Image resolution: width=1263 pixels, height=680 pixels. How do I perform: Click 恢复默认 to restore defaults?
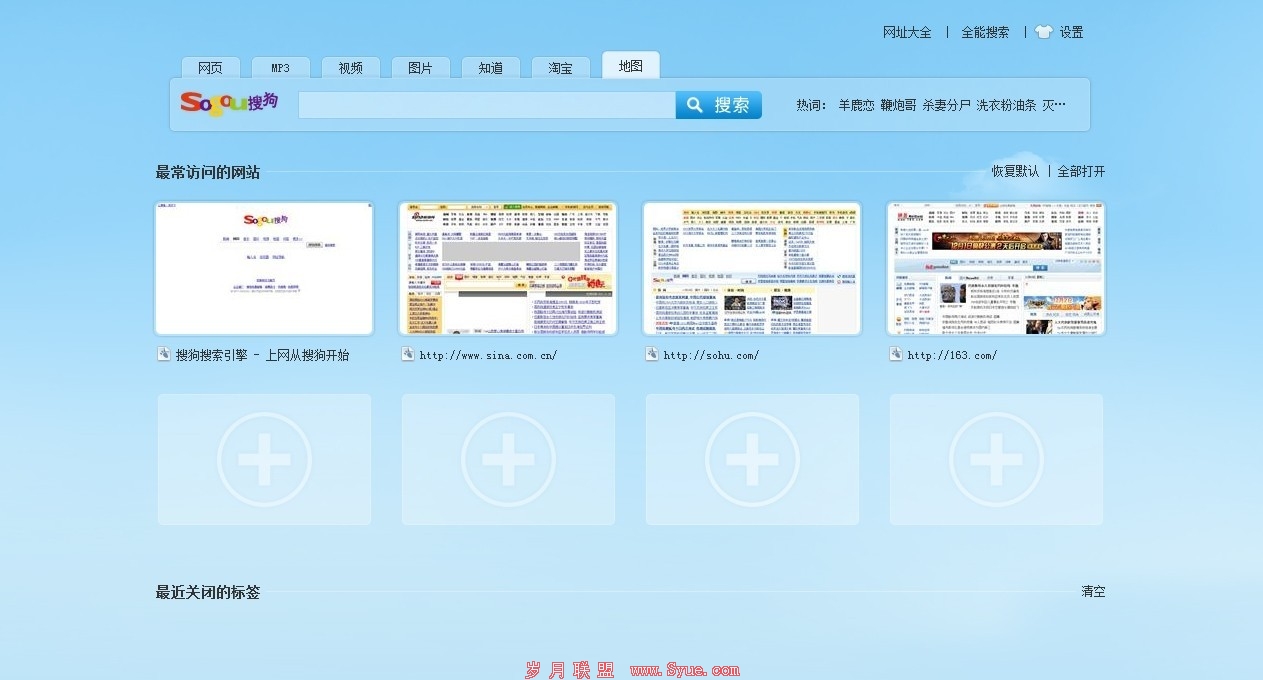pos(1016,171)
